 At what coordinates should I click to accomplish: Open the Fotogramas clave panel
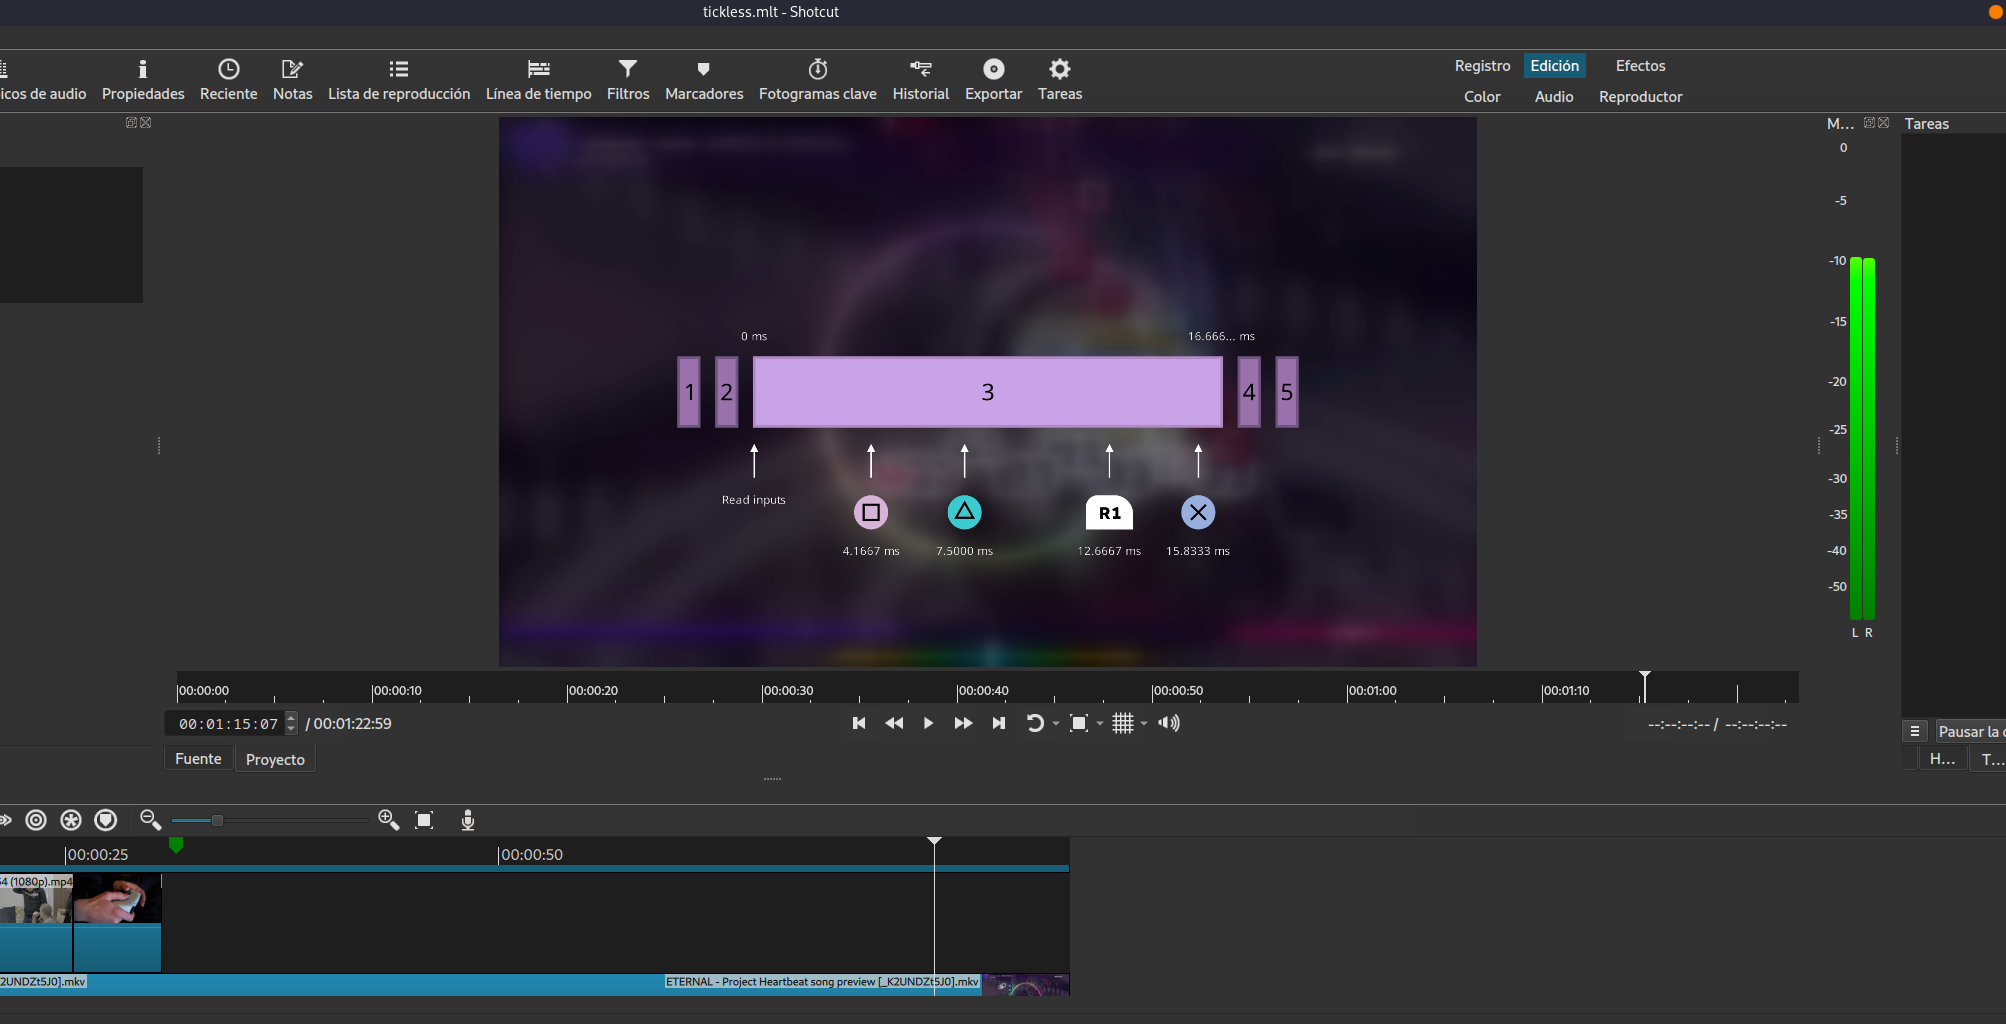(817, 80)
